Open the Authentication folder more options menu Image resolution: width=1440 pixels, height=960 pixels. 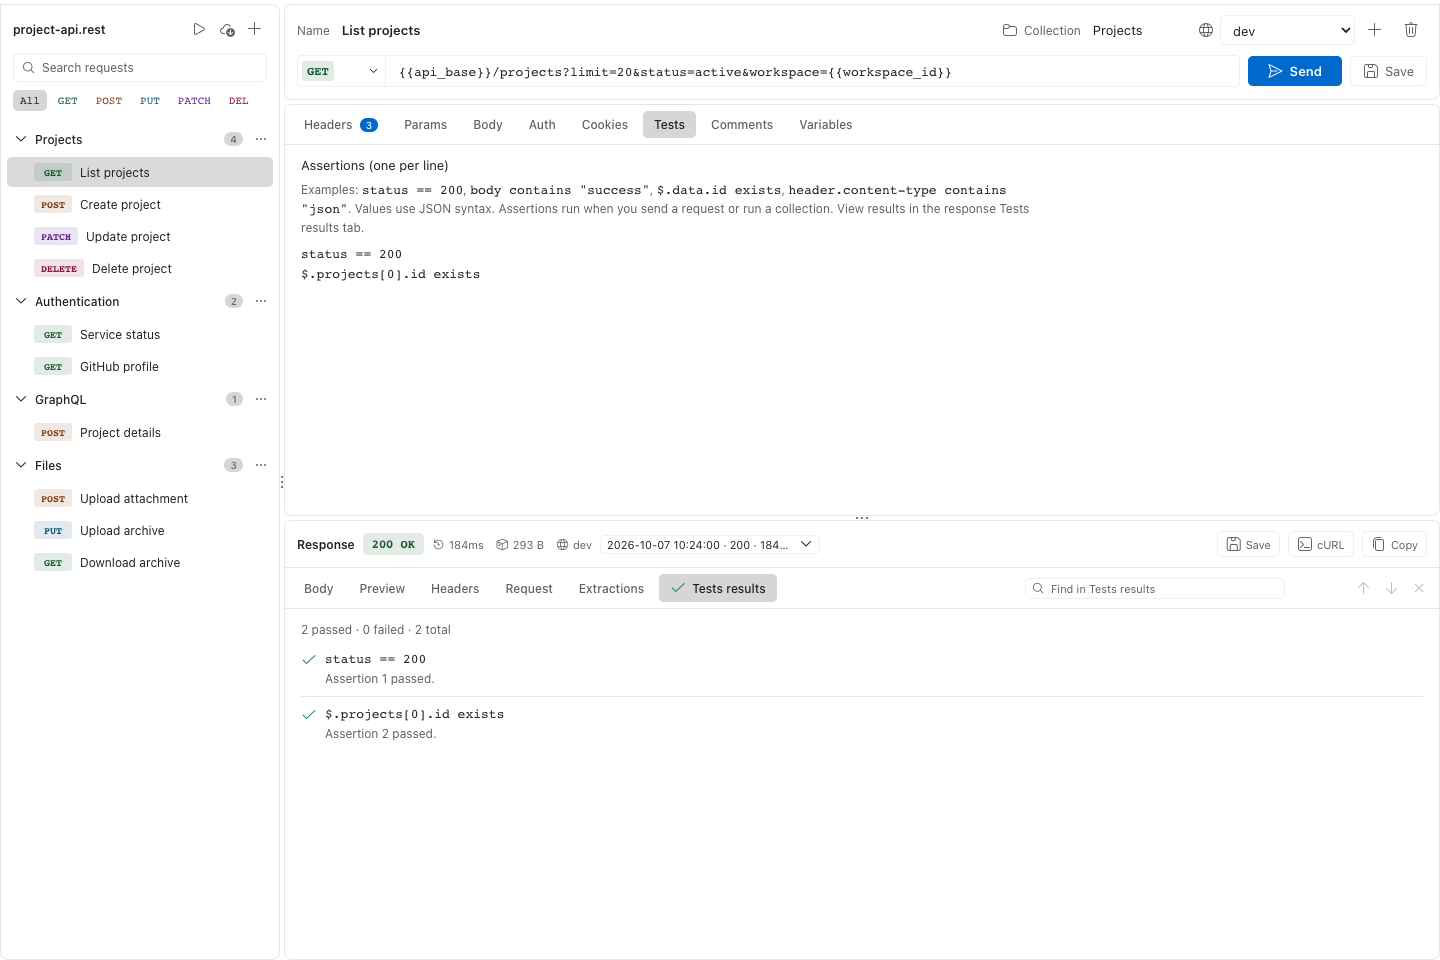click(261, 301)
